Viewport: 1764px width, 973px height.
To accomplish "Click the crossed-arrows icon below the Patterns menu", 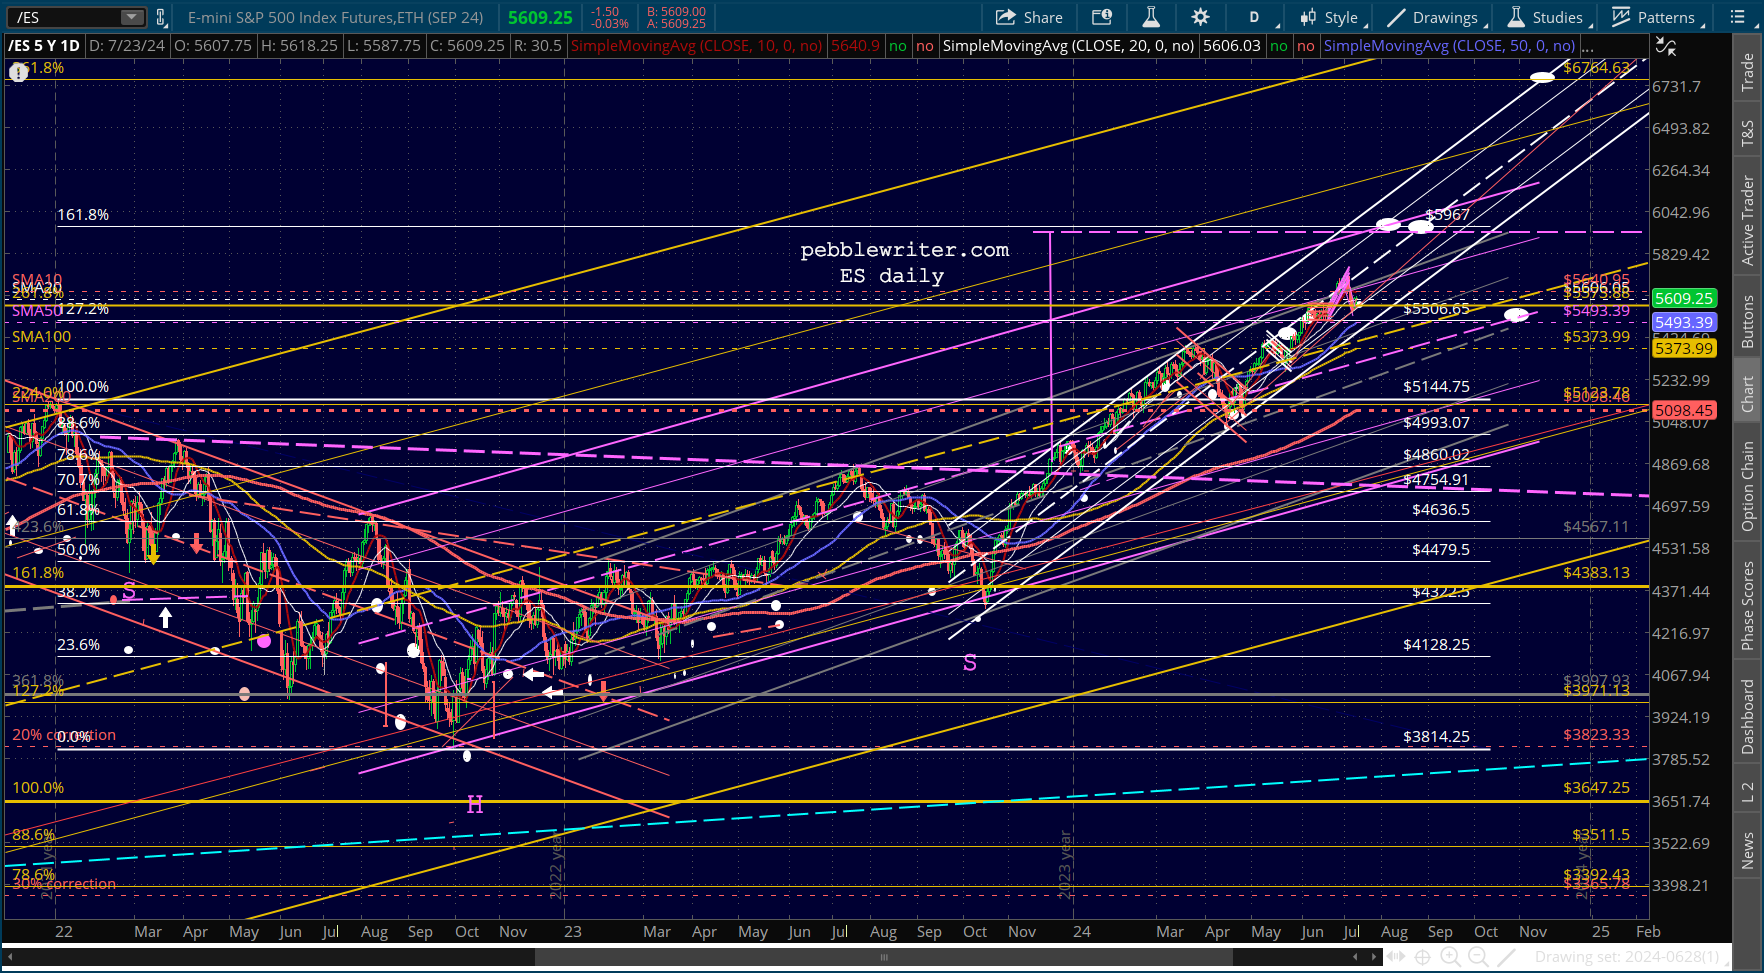I will pos(1666,46).
